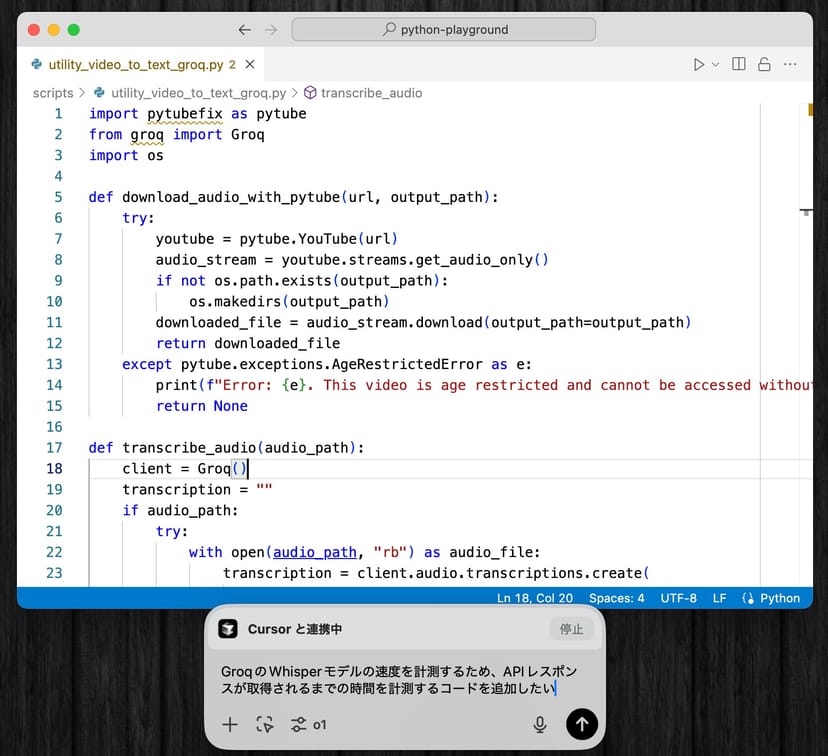Run the Python file with the play icon
Screen dimensions: 828x756
[x=699, y=64]
